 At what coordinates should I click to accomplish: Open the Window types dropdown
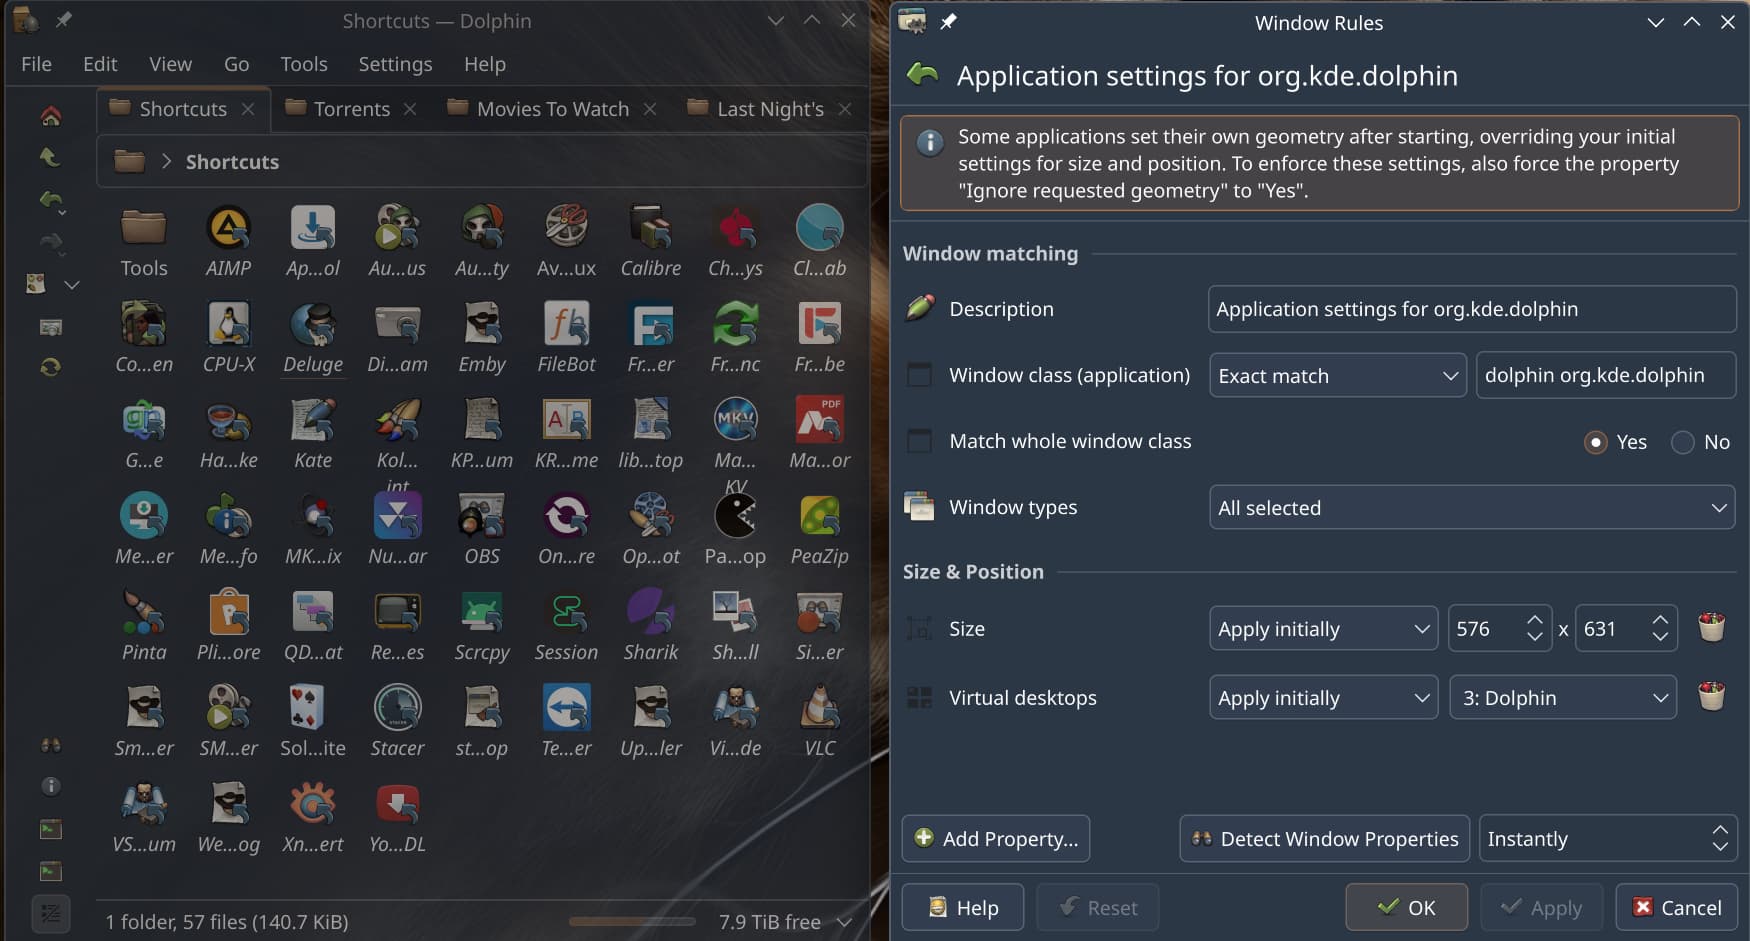coord(1471,508)
